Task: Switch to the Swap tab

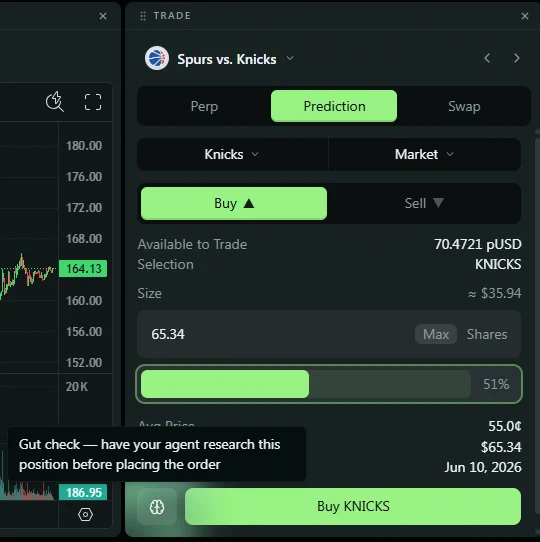Action: coord(464,106)
